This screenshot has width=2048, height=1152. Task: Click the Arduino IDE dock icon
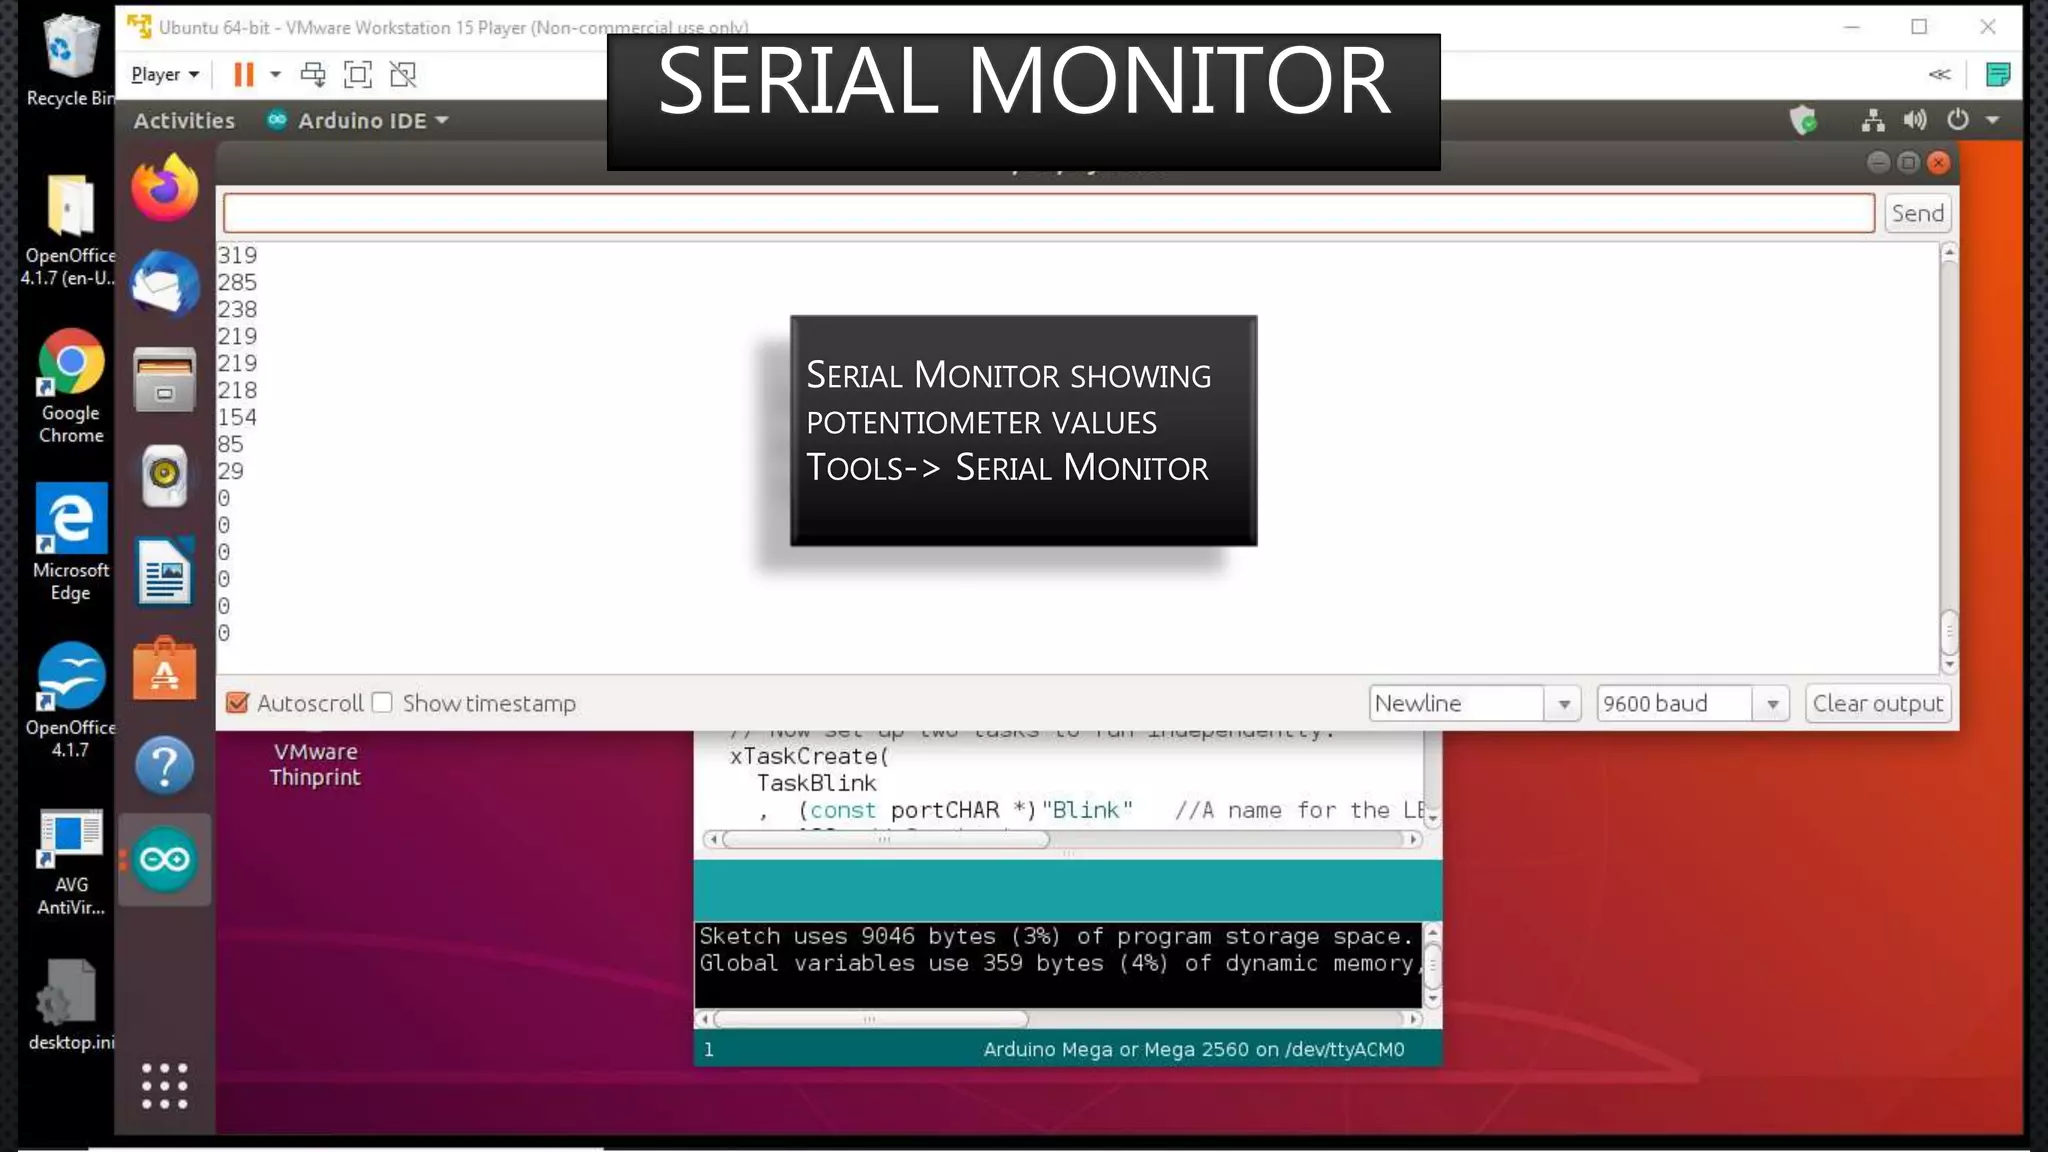pos(165,860)
